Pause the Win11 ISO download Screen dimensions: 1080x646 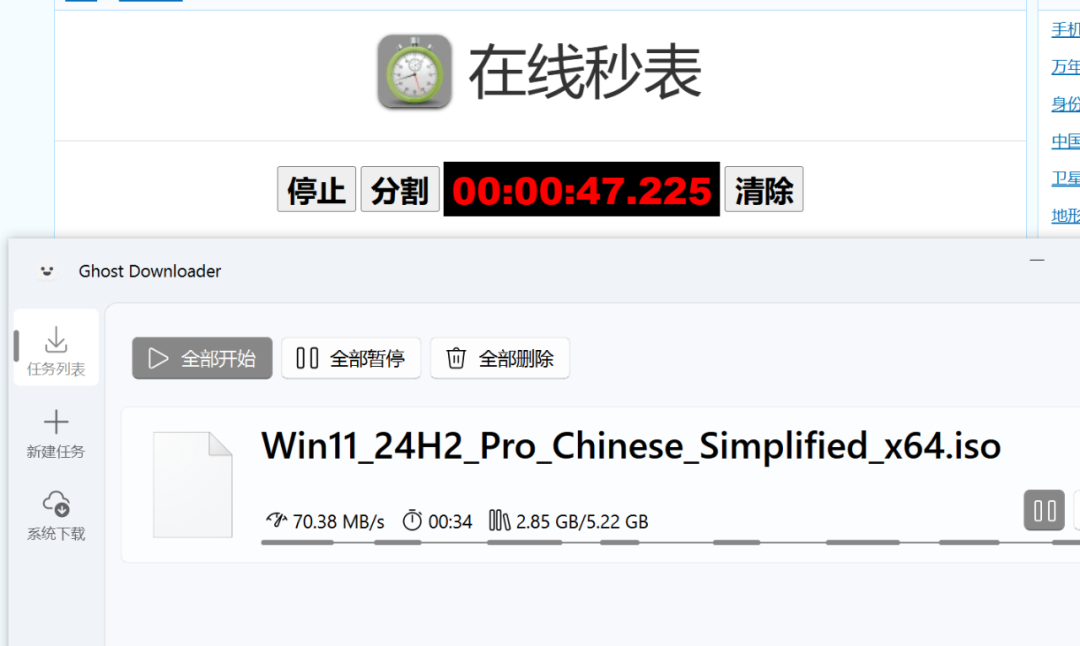pos(1044,510)
